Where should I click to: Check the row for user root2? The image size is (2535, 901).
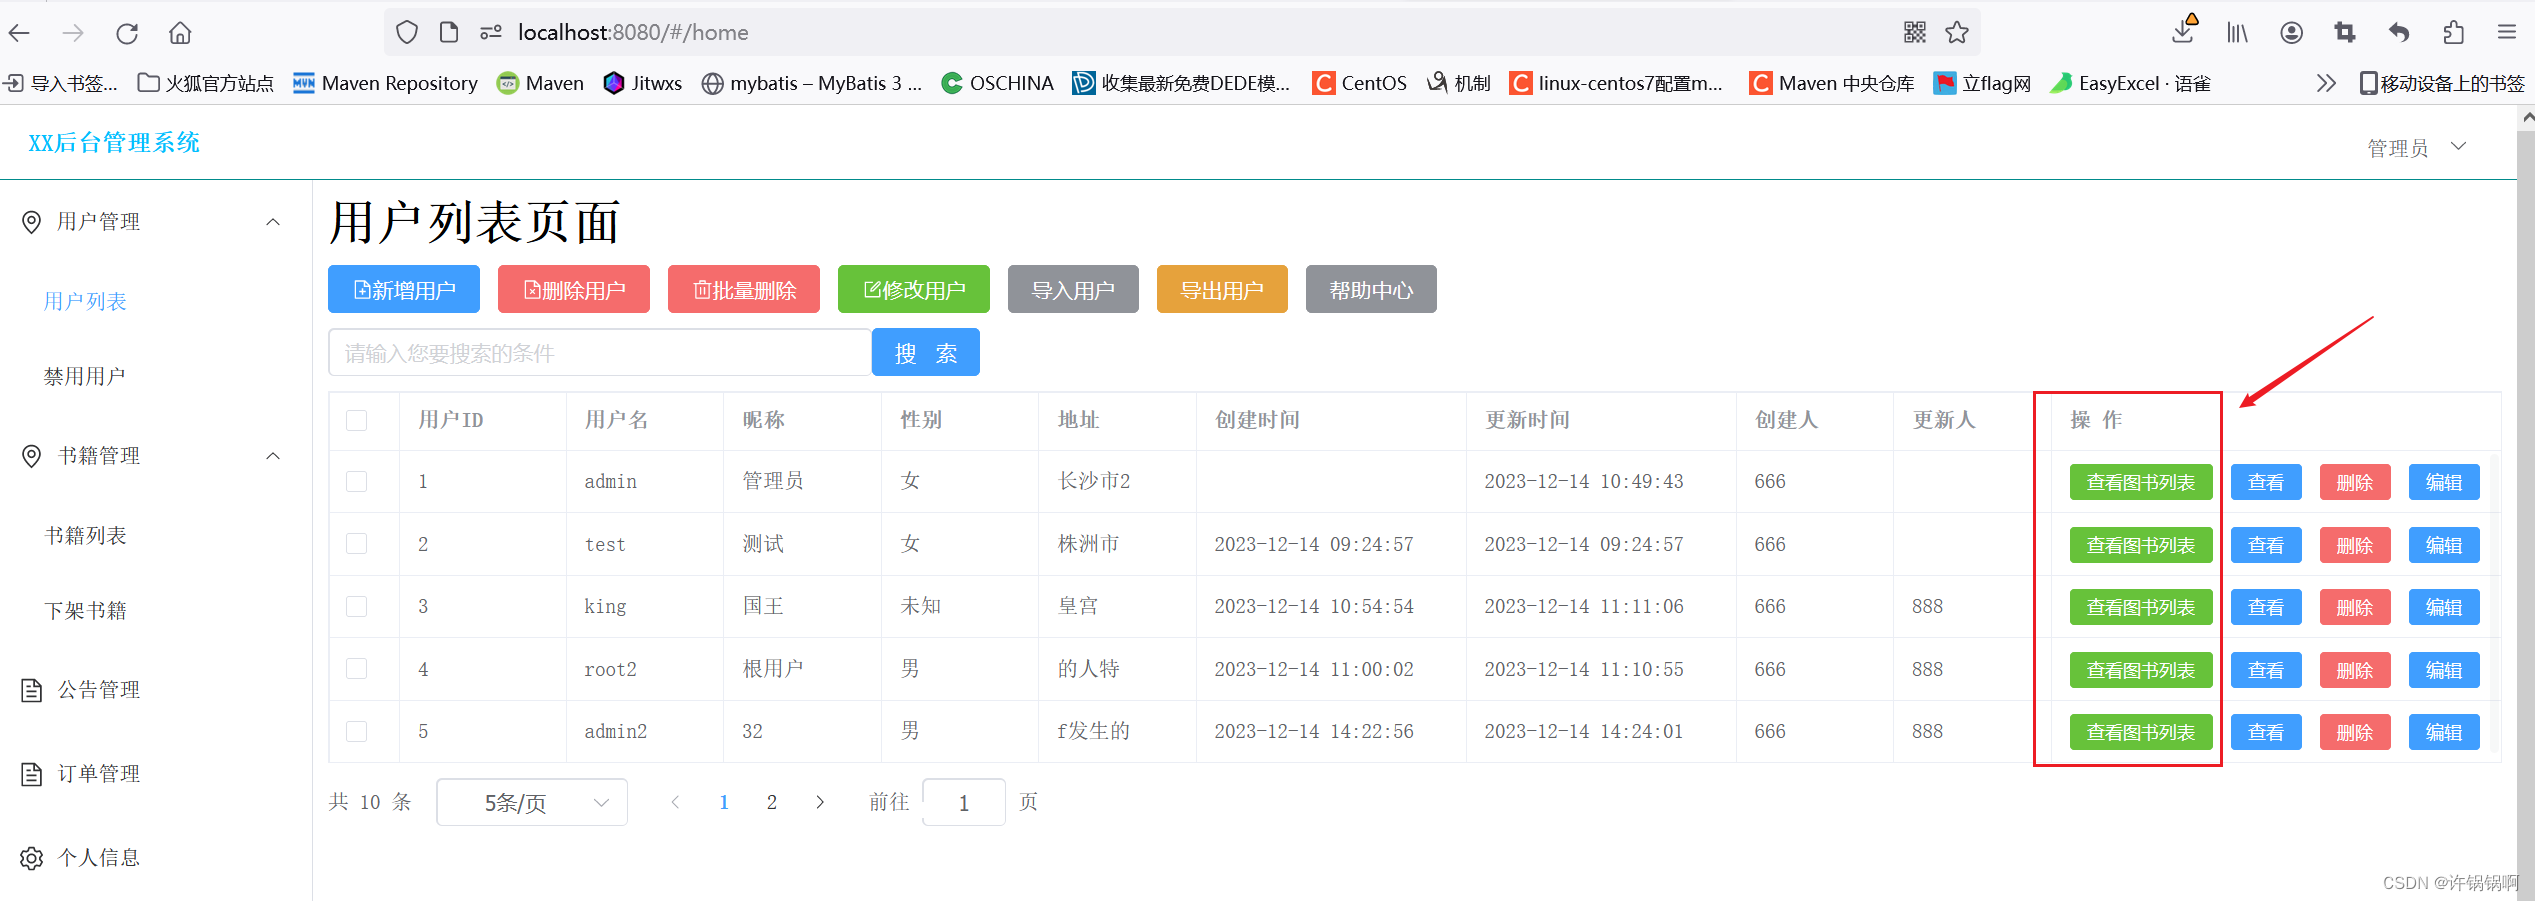click(x=356, y=668)
